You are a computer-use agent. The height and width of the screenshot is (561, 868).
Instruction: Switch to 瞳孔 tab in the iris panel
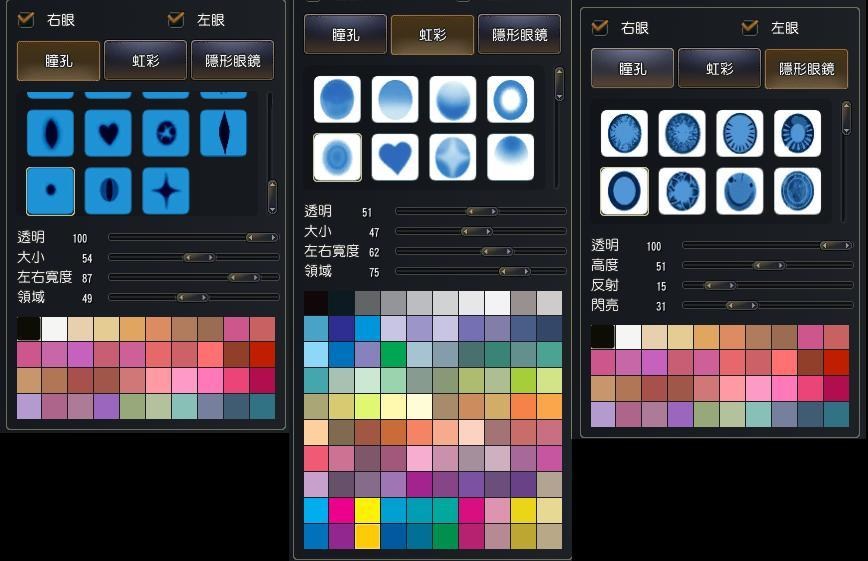(x=345, y=34)
